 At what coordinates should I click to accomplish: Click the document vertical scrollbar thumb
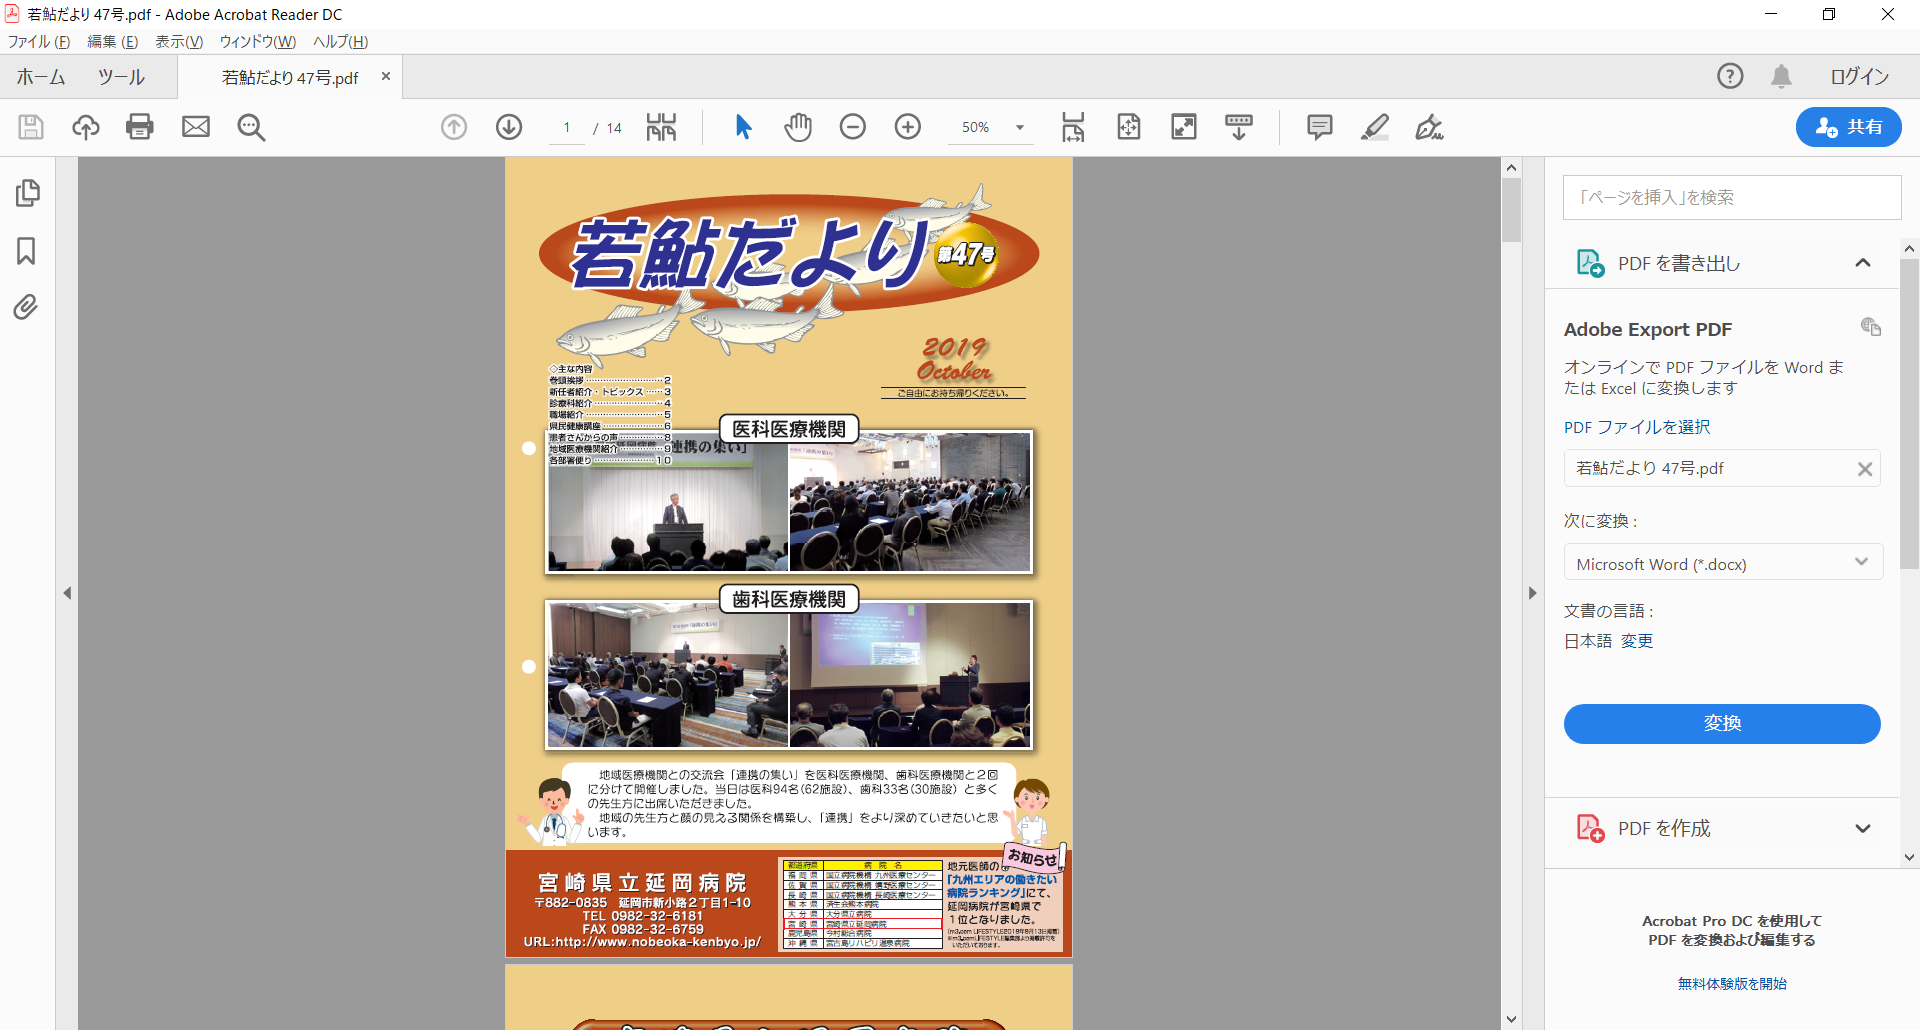coord(1511,210)
